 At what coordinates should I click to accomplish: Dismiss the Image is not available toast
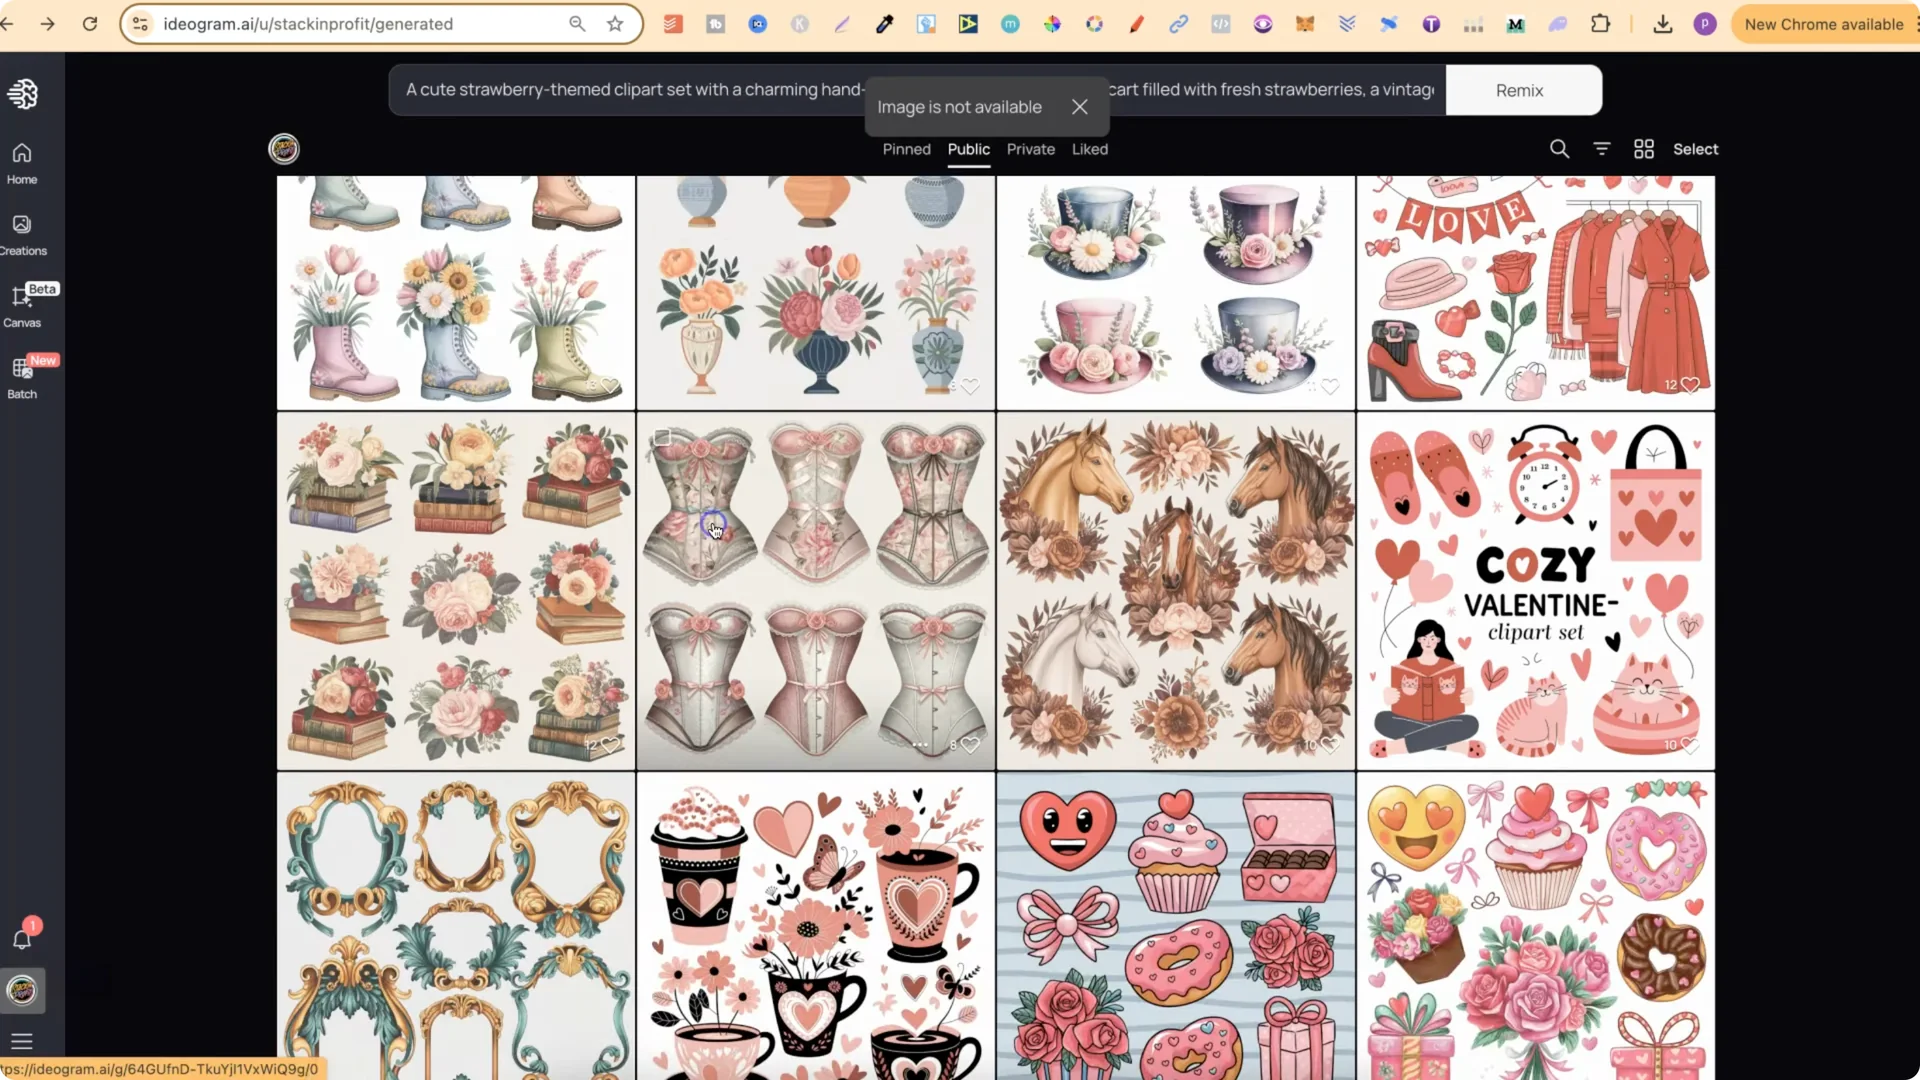click(x=1079, y=107)
